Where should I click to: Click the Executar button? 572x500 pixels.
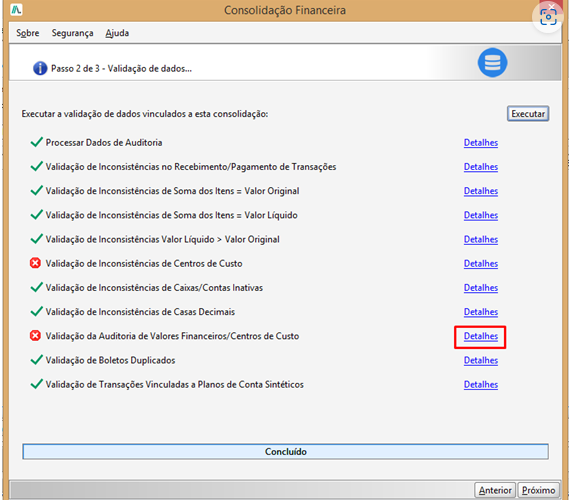pos(528,114)
